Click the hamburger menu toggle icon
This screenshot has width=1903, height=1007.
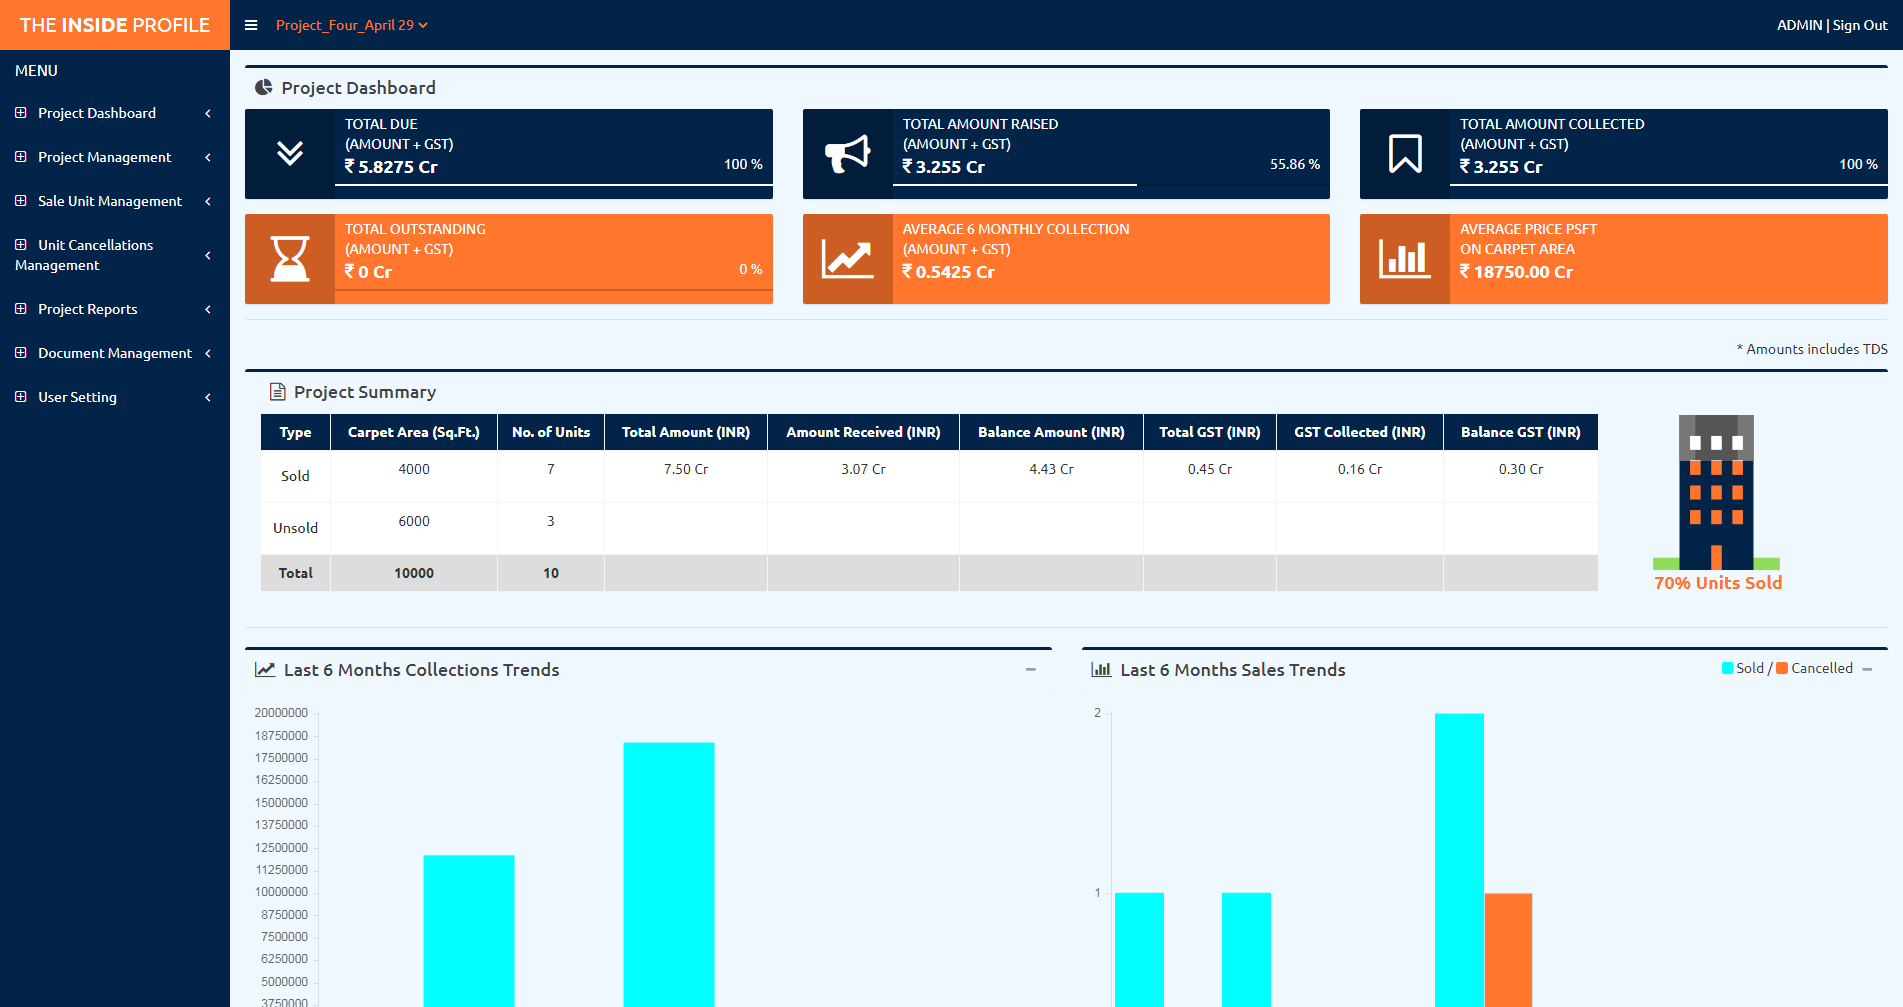[251, 25]
